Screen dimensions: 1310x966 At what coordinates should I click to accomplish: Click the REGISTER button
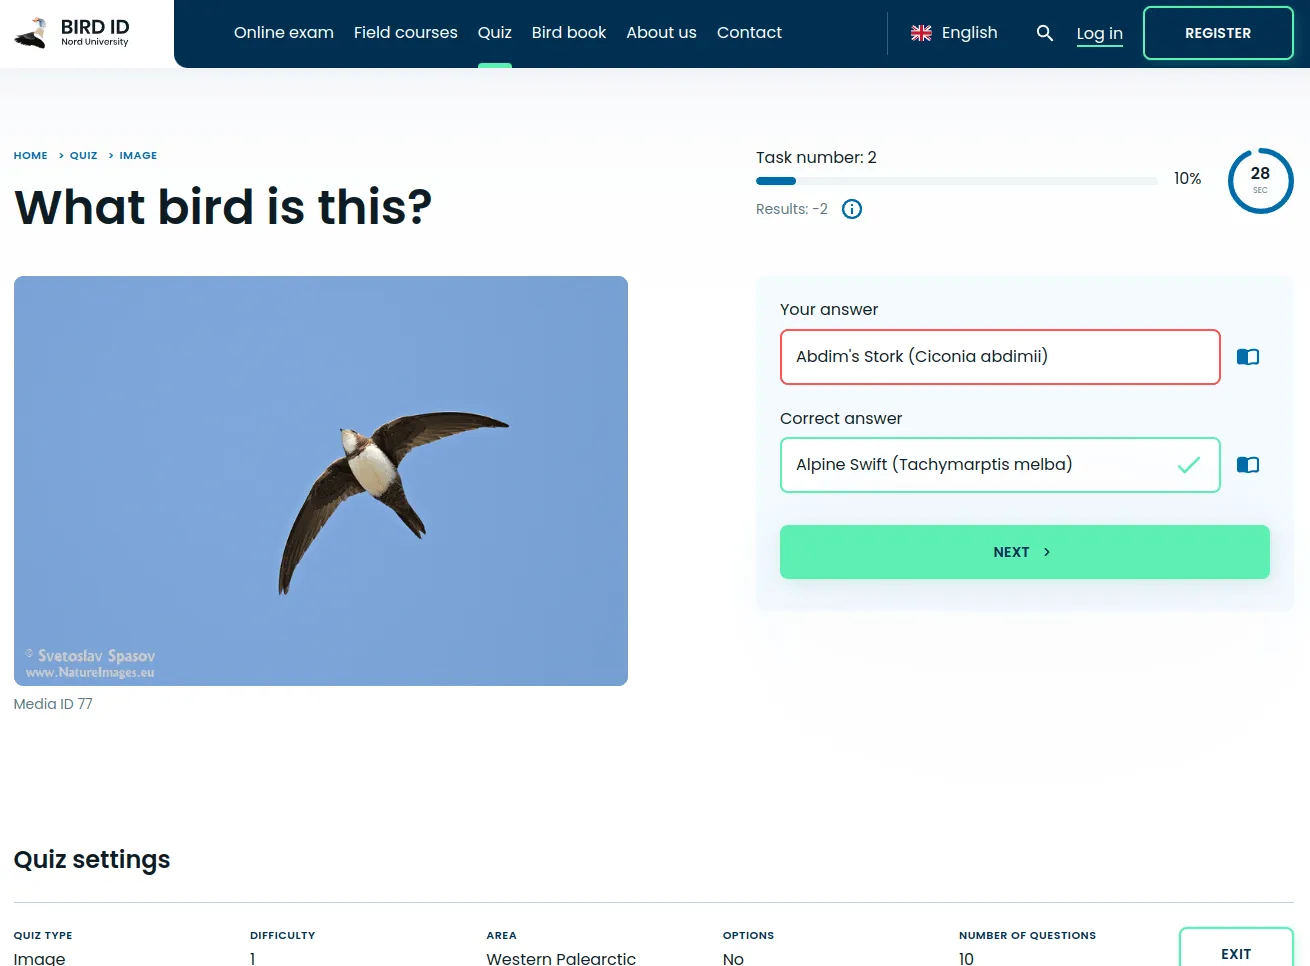click(1218, 33)
